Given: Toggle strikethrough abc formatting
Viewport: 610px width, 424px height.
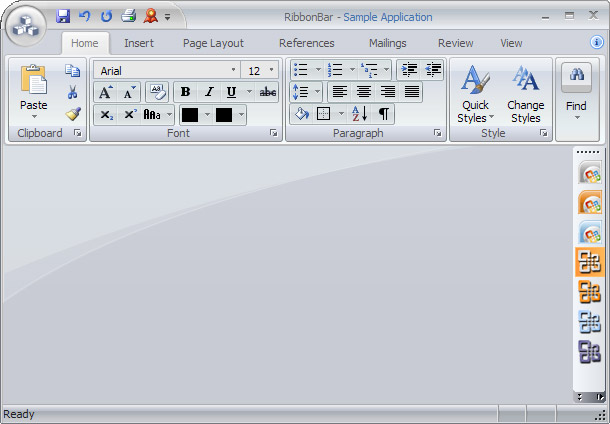Looking at the screenshot, I should tap(268, 92).
